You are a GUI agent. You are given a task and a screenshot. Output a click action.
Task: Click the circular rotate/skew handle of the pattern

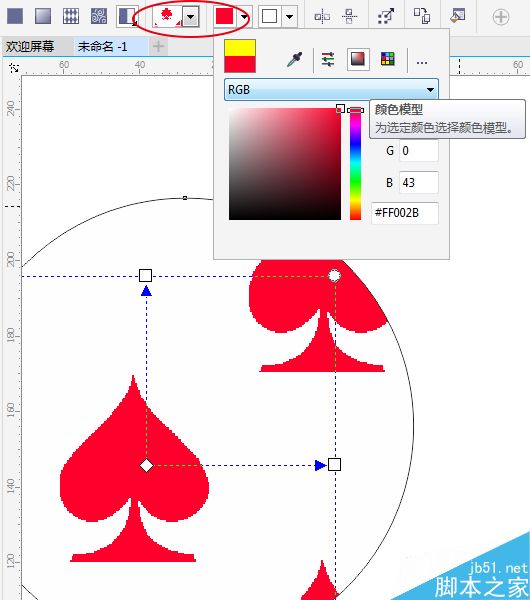(334, 276)
